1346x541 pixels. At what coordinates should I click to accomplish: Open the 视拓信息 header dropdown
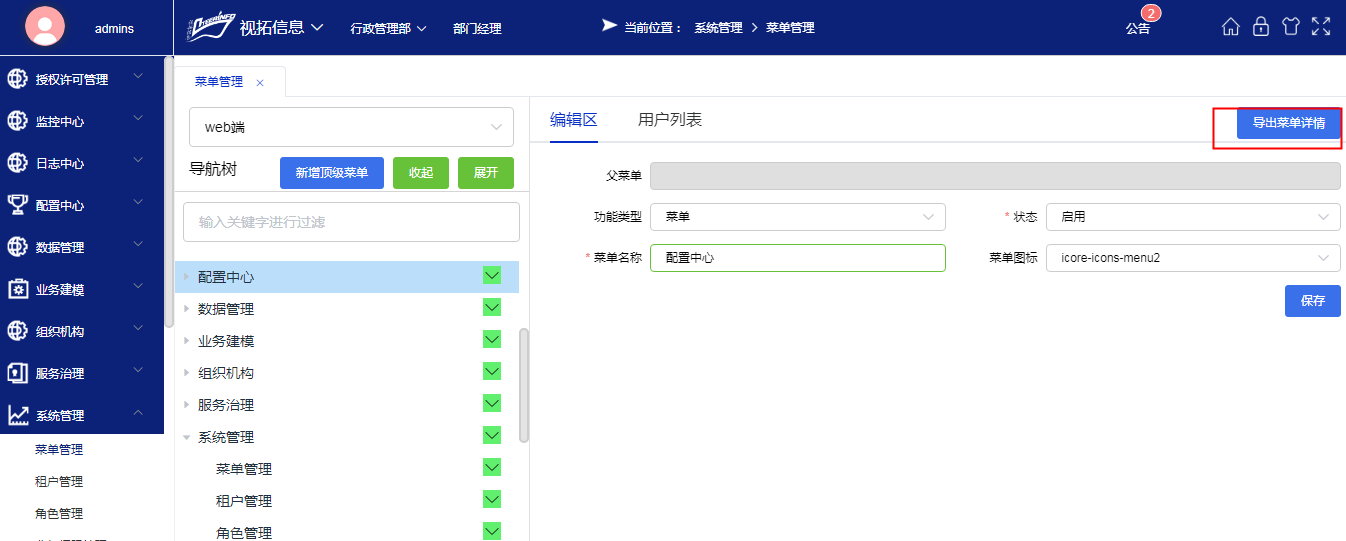click(281, 27)
